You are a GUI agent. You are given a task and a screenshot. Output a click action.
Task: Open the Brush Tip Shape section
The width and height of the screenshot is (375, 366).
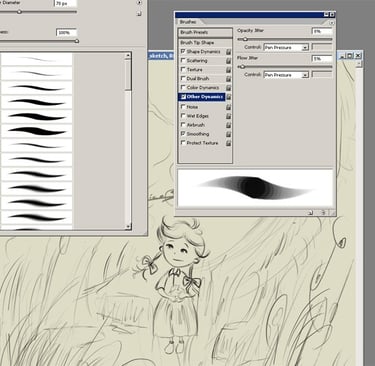tap(205, 43)
